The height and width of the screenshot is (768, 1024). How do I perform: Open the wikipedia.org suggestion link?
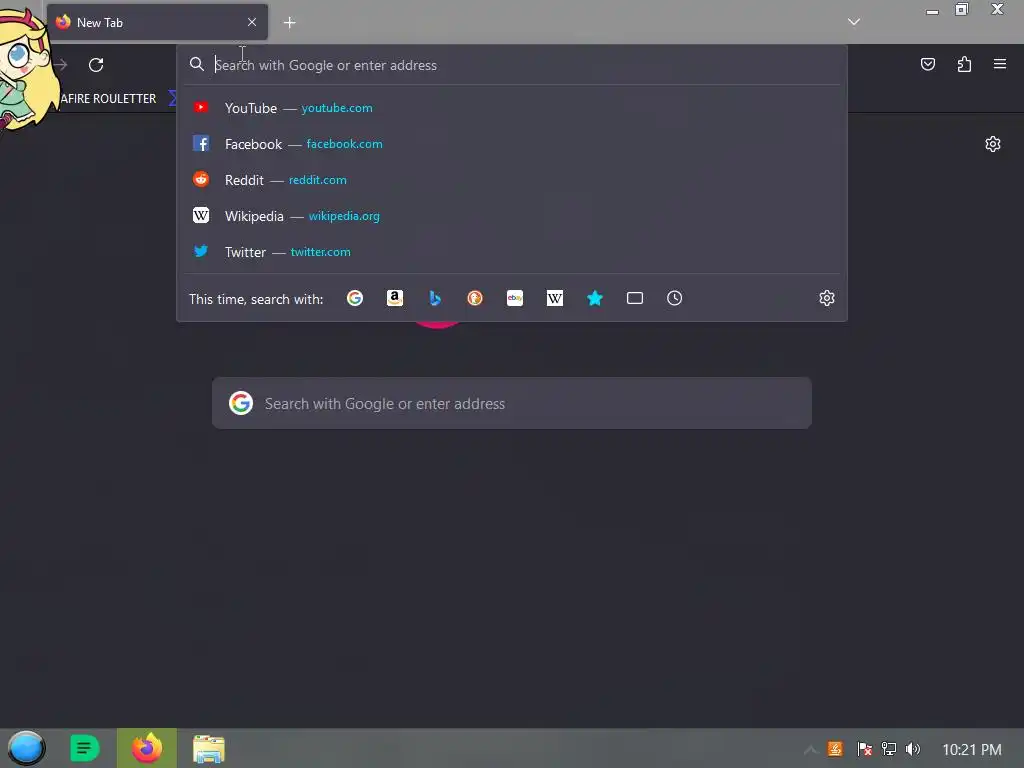(344, 216)
